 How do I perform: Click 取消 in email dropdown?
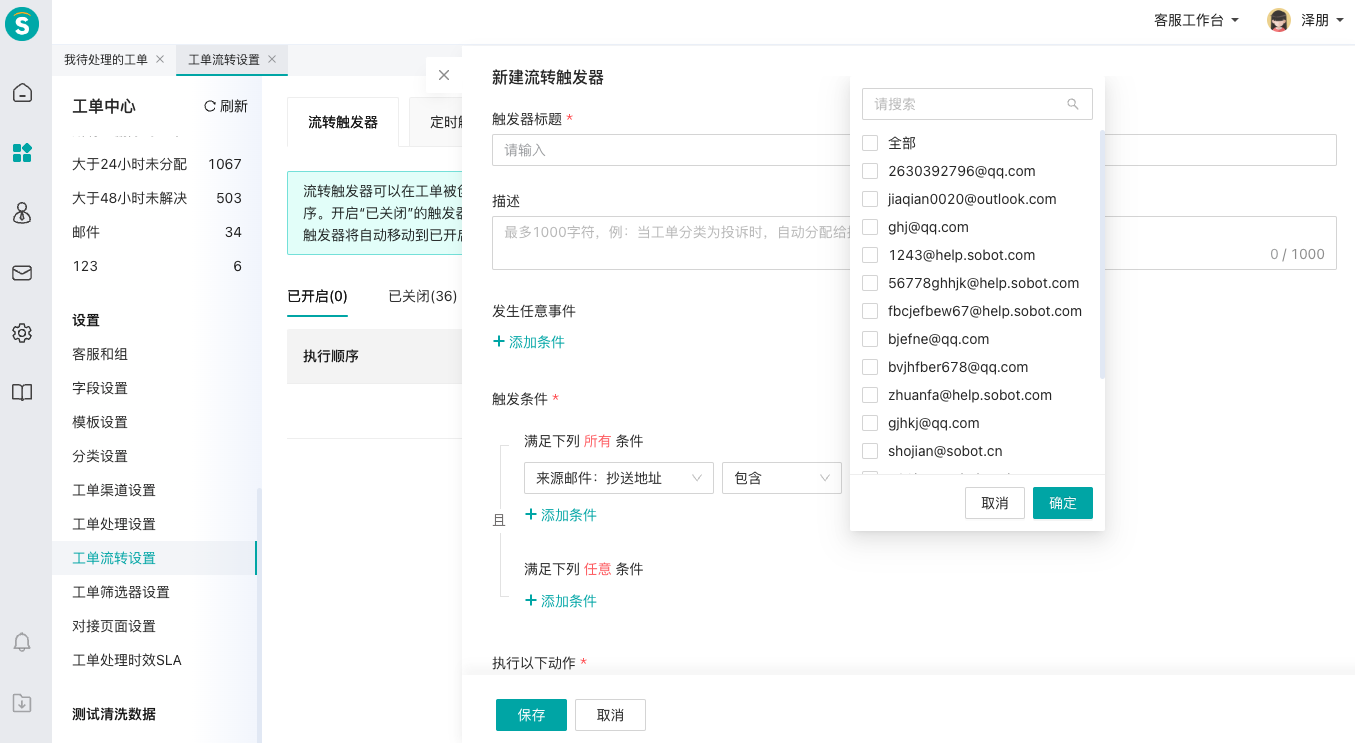point(995,503)
